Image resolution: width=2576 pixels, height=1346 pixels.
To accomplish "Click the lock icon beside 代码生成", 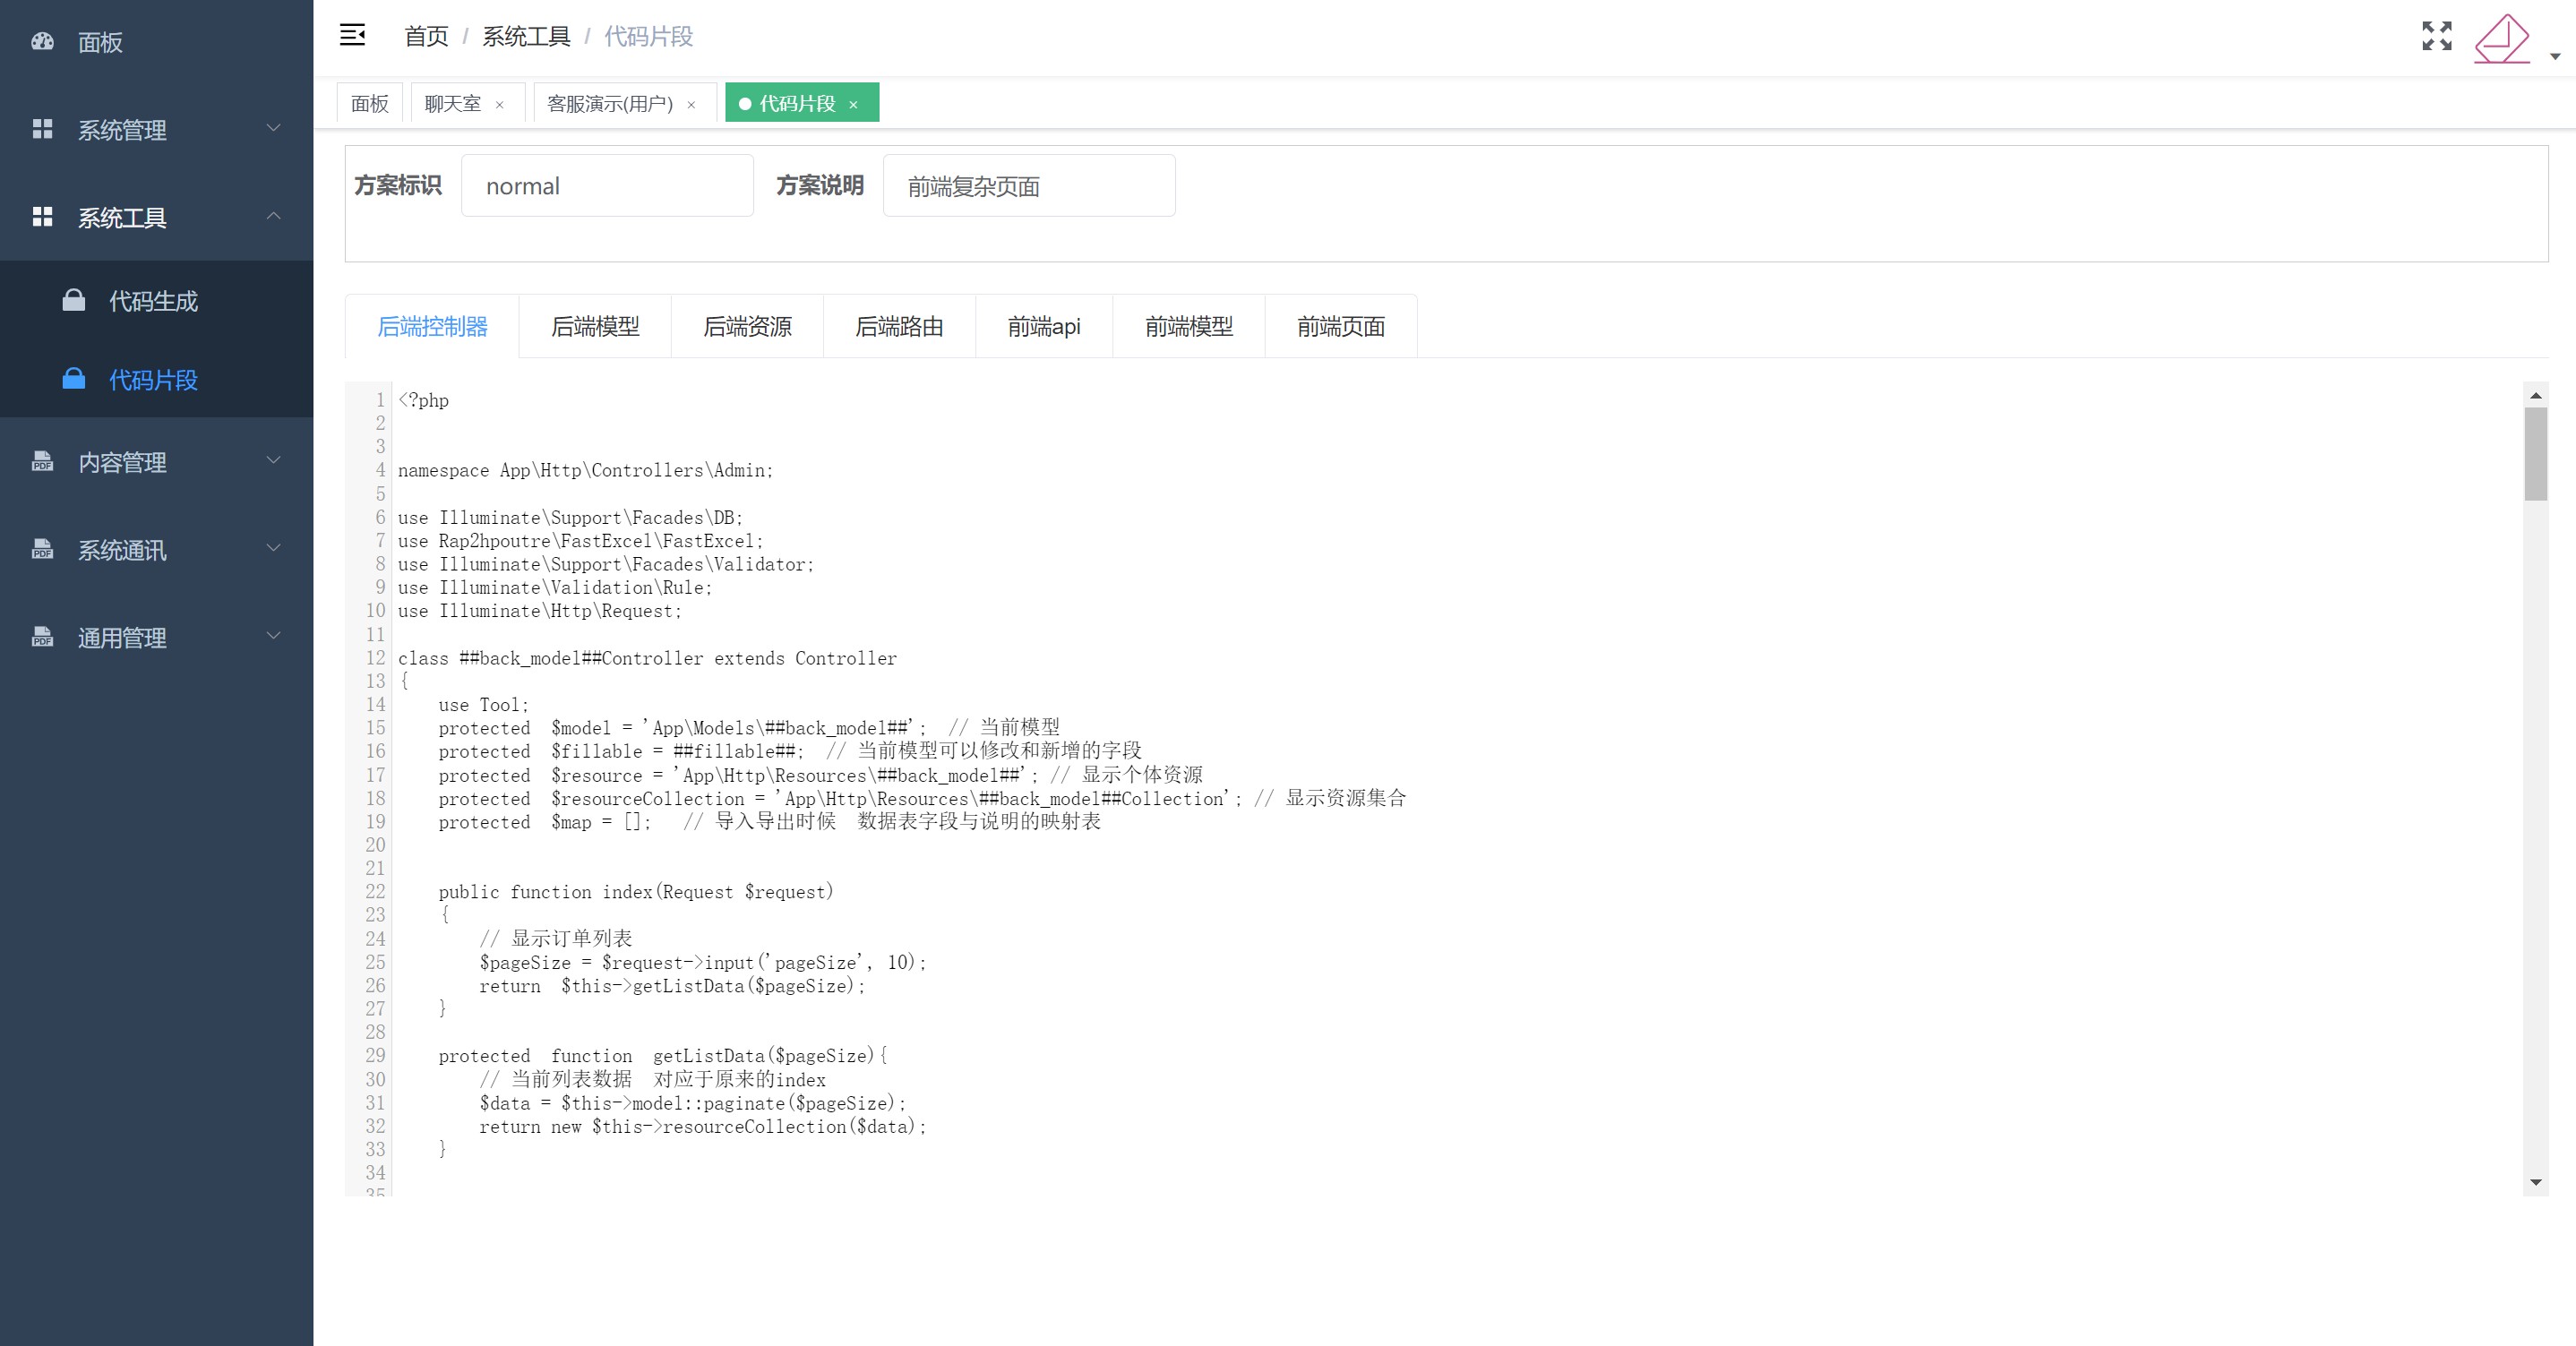I will pos(74,300).
